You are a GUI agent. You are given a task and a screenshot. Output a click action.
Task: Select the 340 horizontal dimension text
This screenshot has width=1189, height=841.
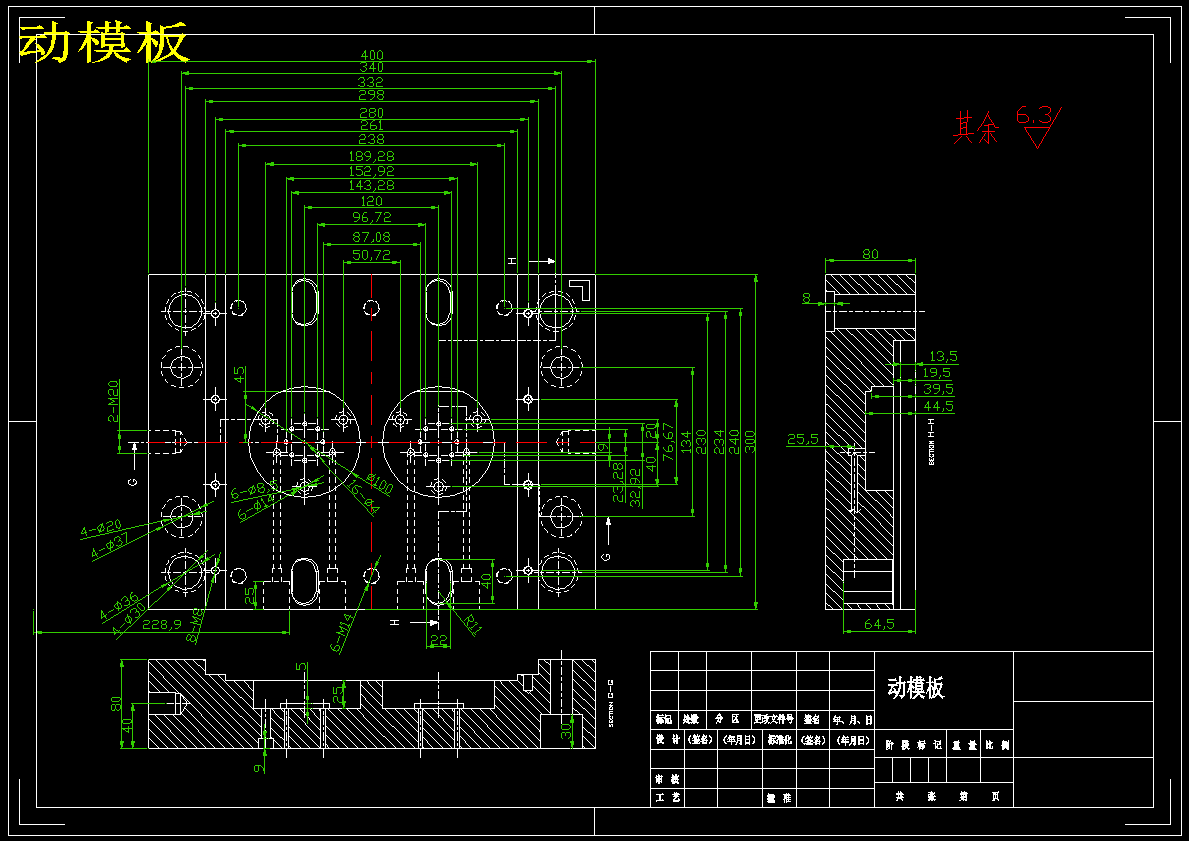pos(372,67)
